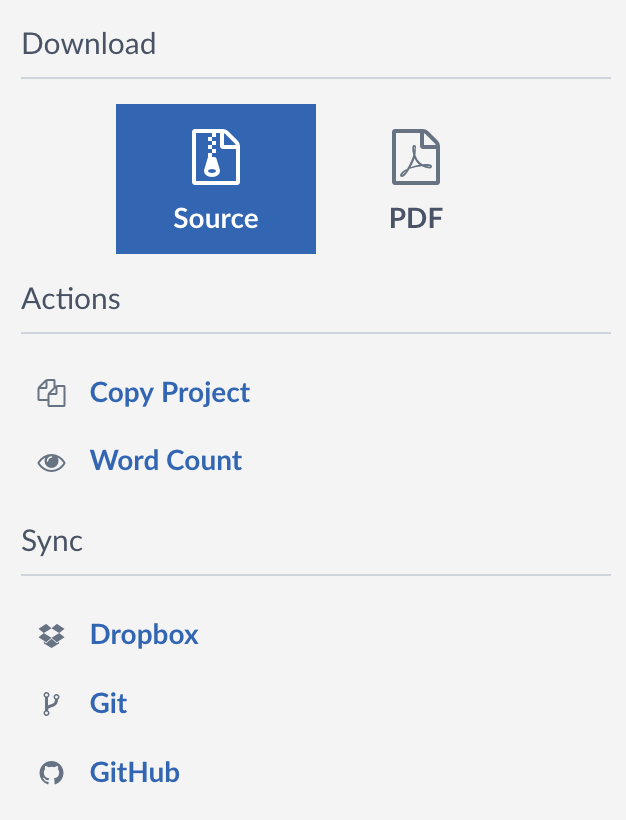The image size is (626, 820).
Task: Download the compiled PDF via its text label
Action: (x=416, y=218)
